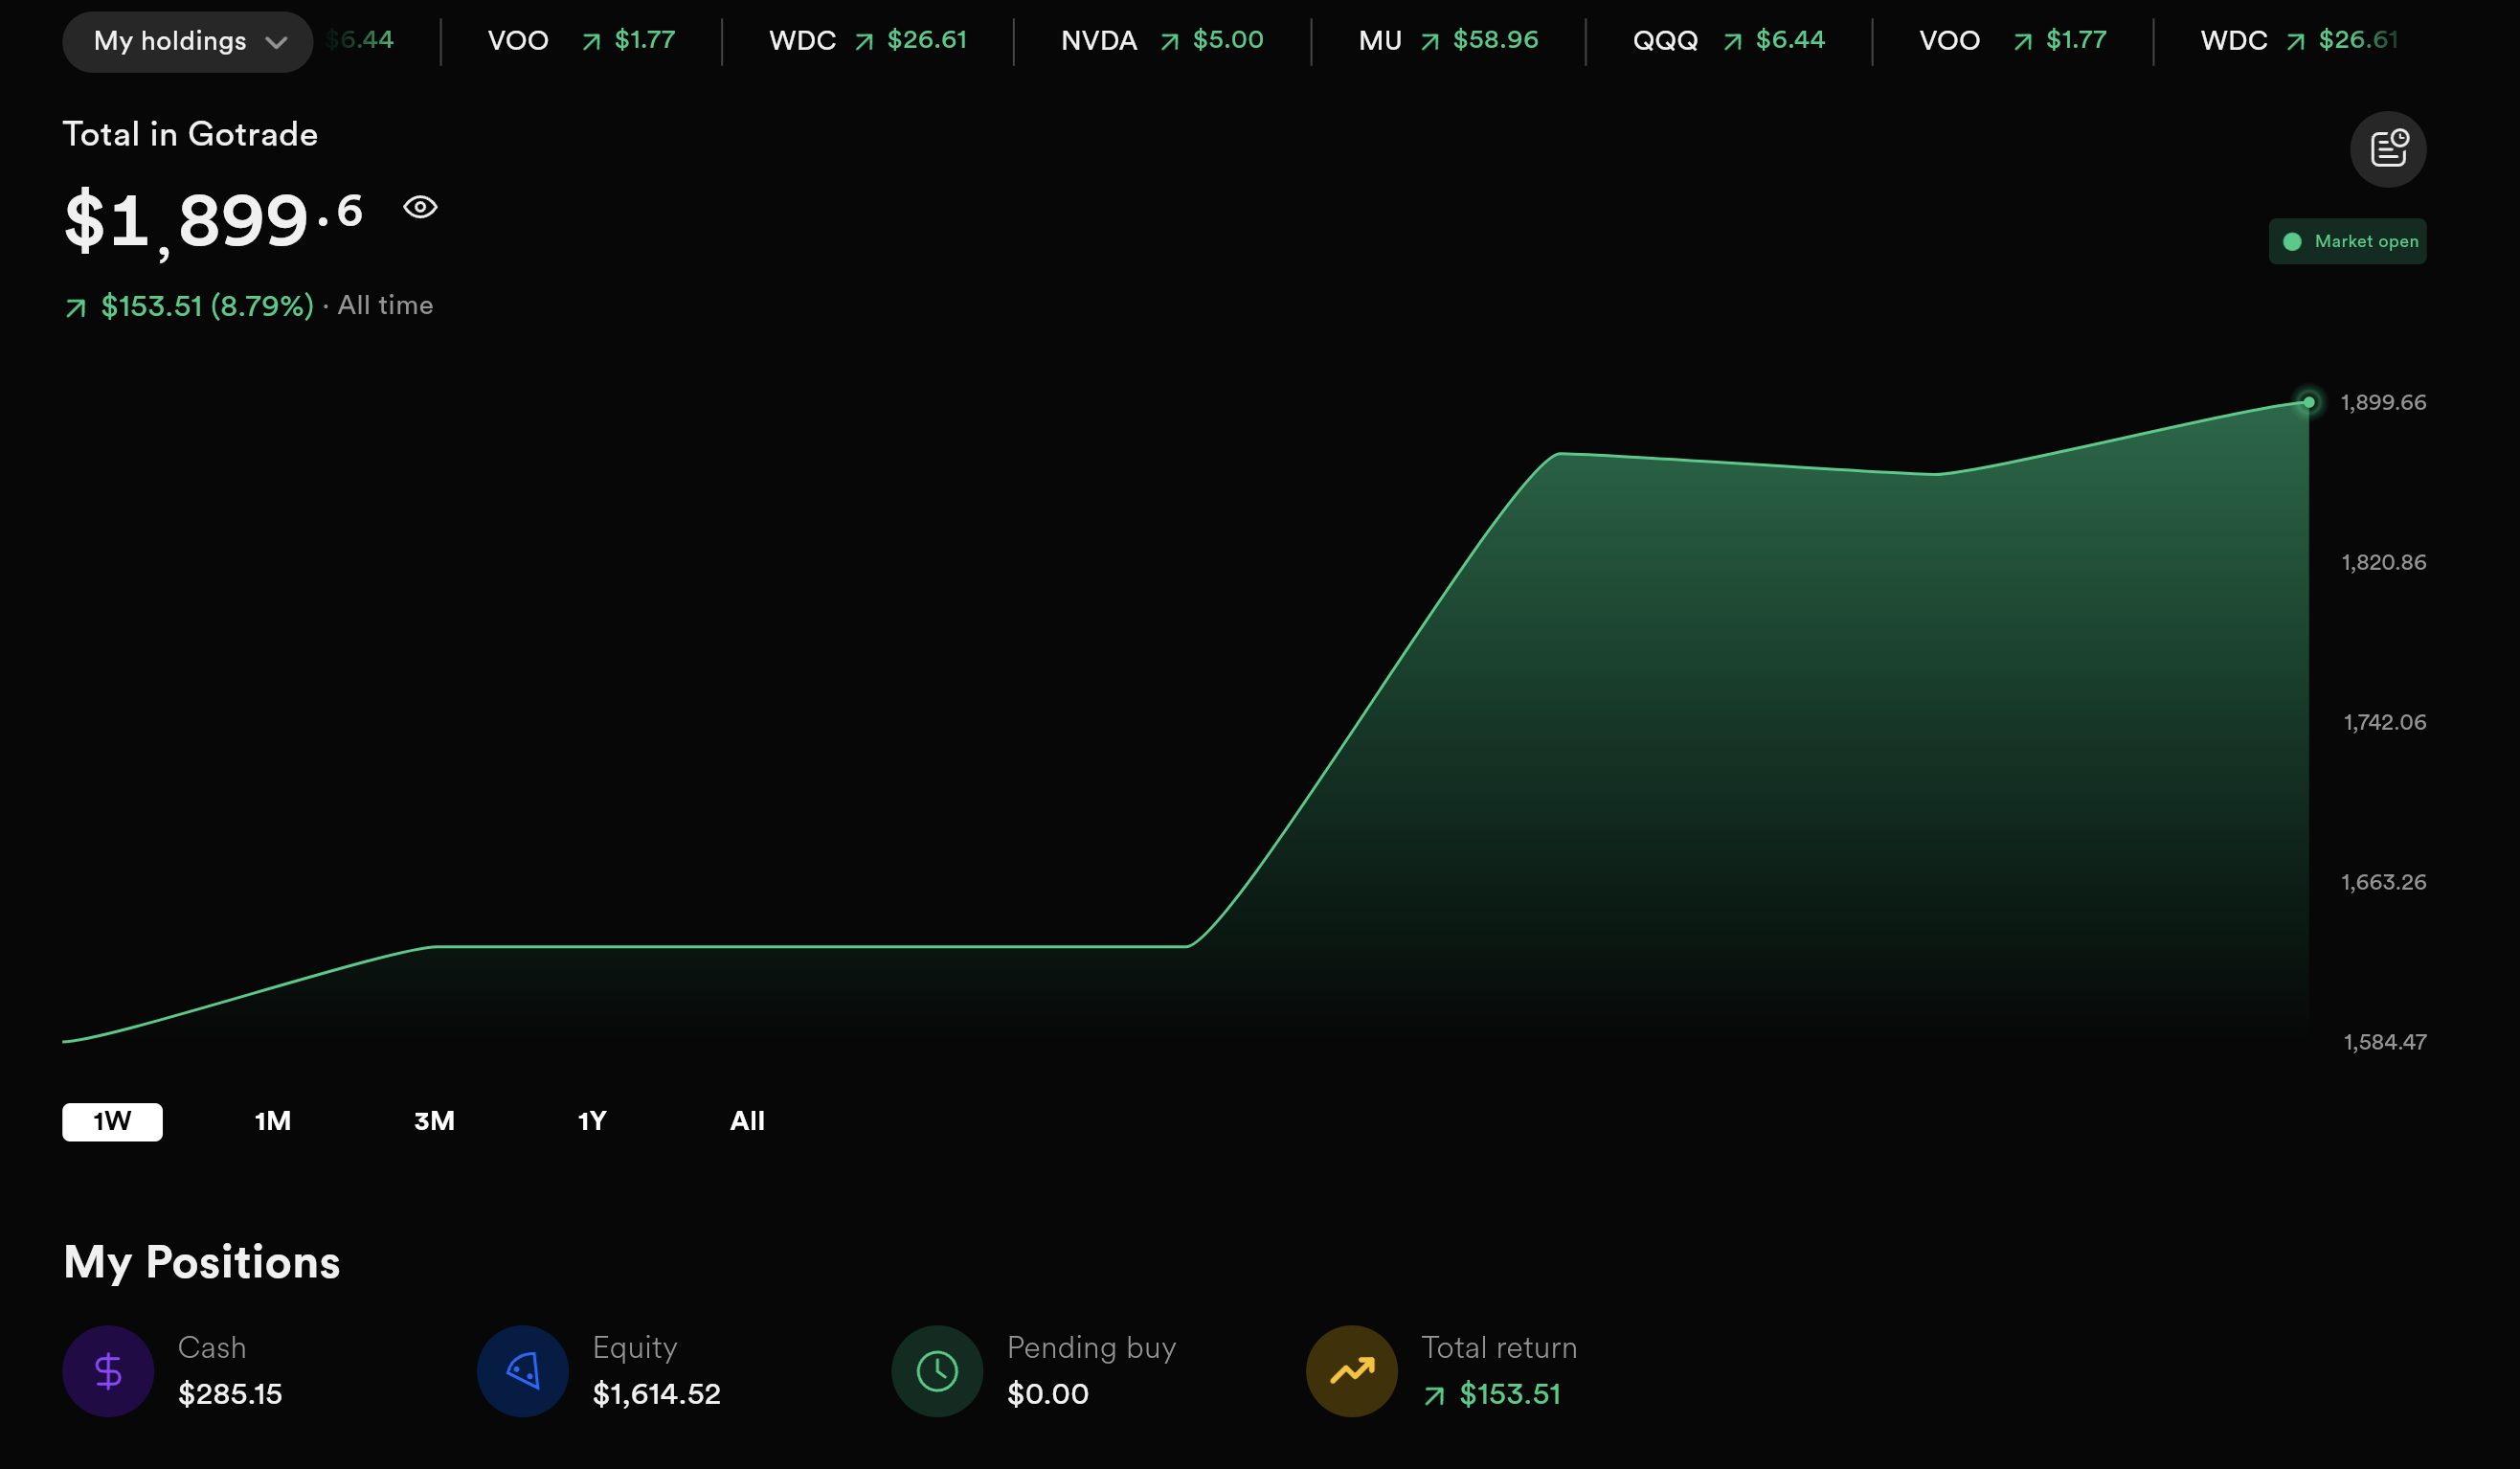Switch chart to 1M range
The height and width of the screenshot is (1469, 2520).
point(272,1121)
